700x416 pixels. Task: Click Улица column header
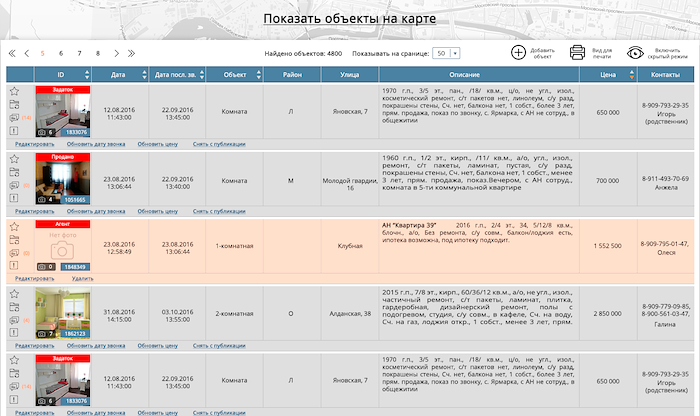(x=350, y=75)
